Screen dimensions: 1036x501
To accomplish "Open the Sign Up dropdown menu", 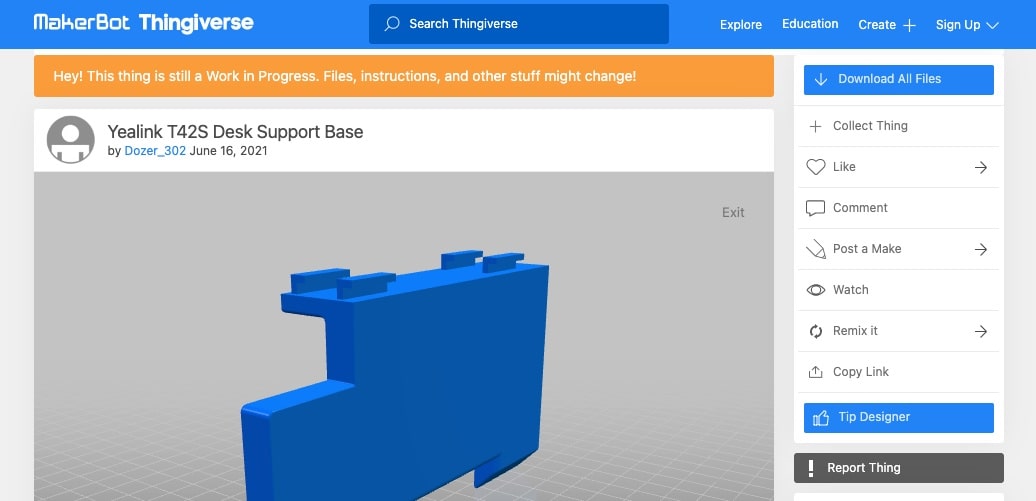I will pos(966,25).
